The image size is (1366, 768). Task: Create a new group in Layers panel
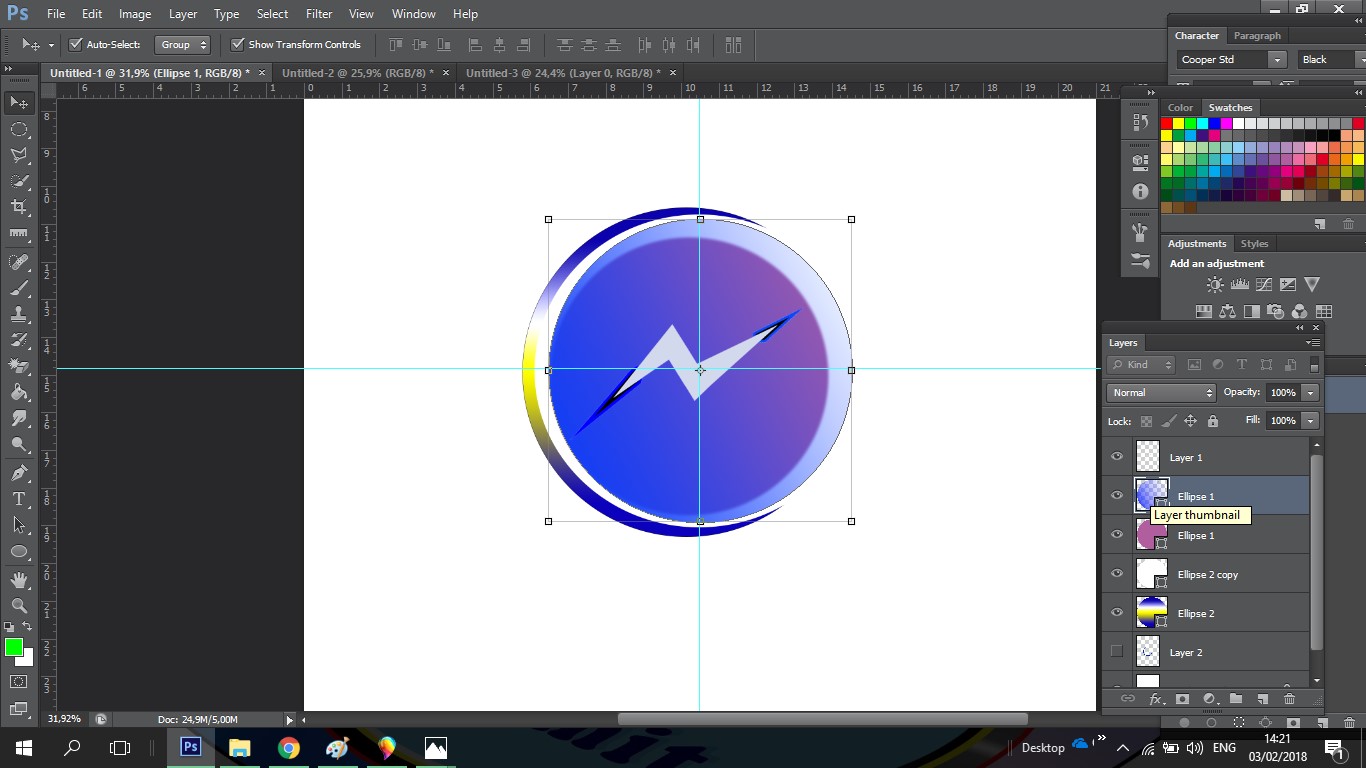1236,699
